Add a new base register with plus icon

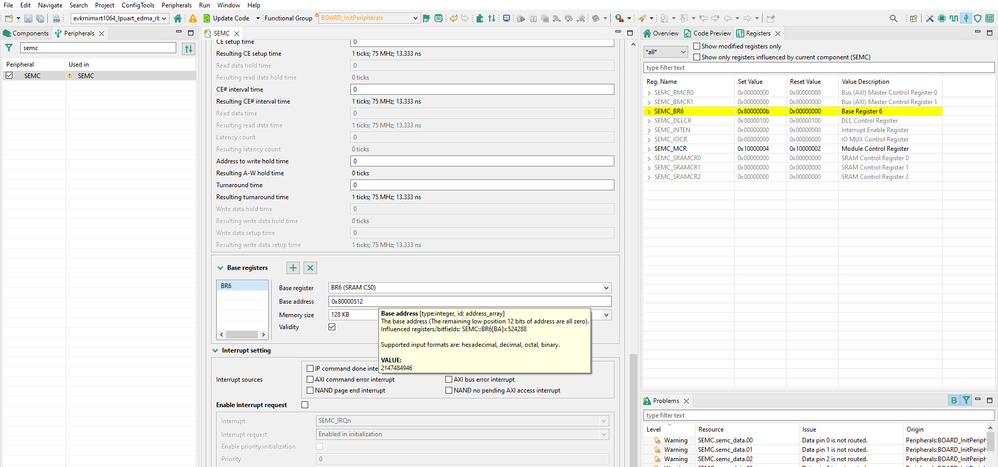293,268
